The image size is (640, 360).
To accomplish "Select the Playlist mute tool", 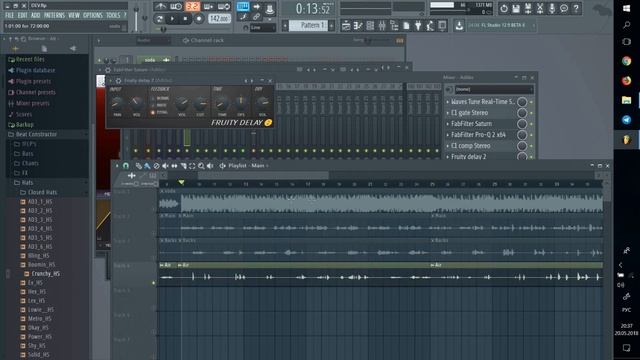I will point(165,166).
